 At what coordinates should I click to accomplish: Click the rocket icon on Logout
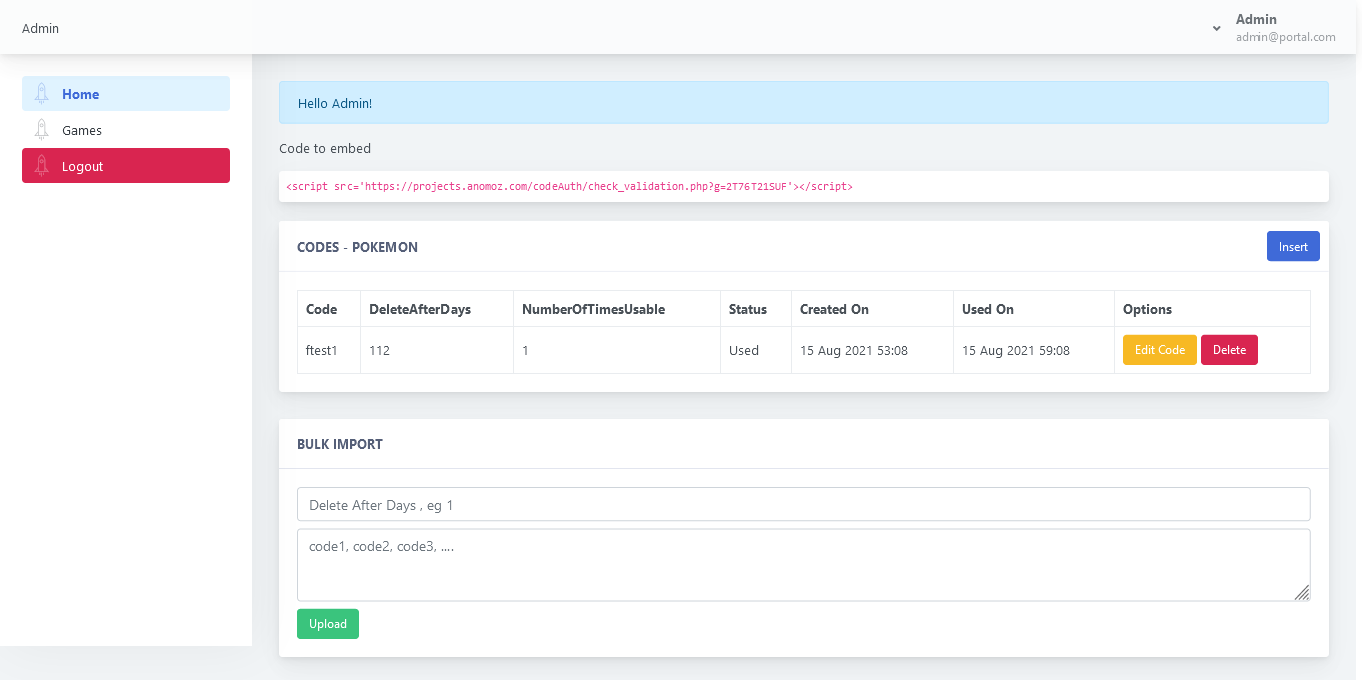(41, 166)
